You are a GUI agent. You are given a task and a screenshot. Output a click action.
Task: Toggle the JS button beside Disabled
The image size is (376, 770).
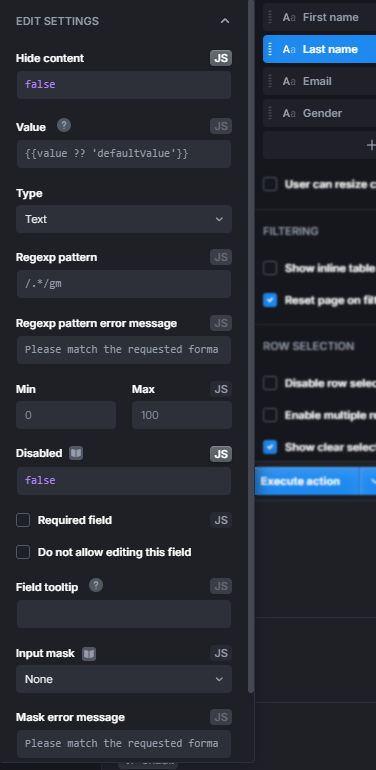[x=221, y=454]
